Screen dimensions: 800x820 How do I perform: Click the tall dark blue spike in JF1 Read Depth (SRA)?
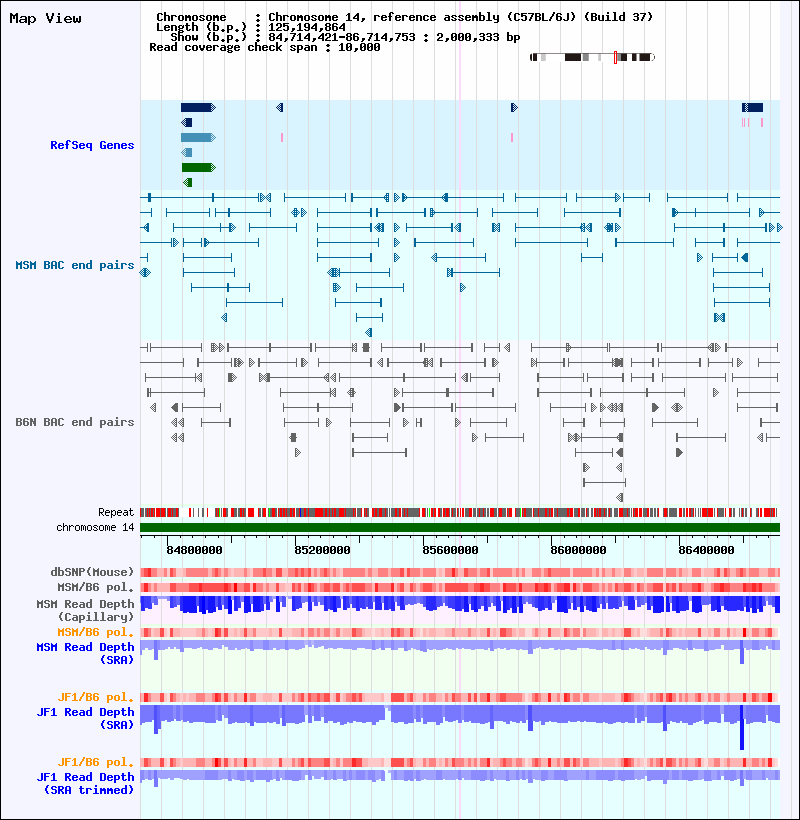[742, 727]
